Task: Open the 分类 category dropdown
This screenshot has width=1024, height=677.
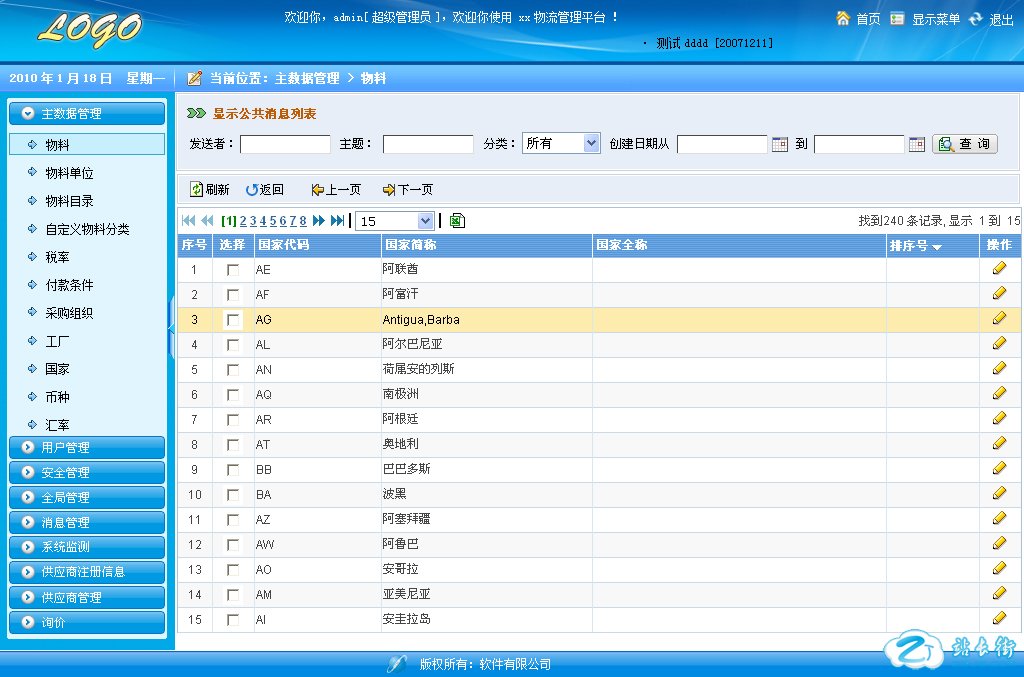Action: coord(561,143)
